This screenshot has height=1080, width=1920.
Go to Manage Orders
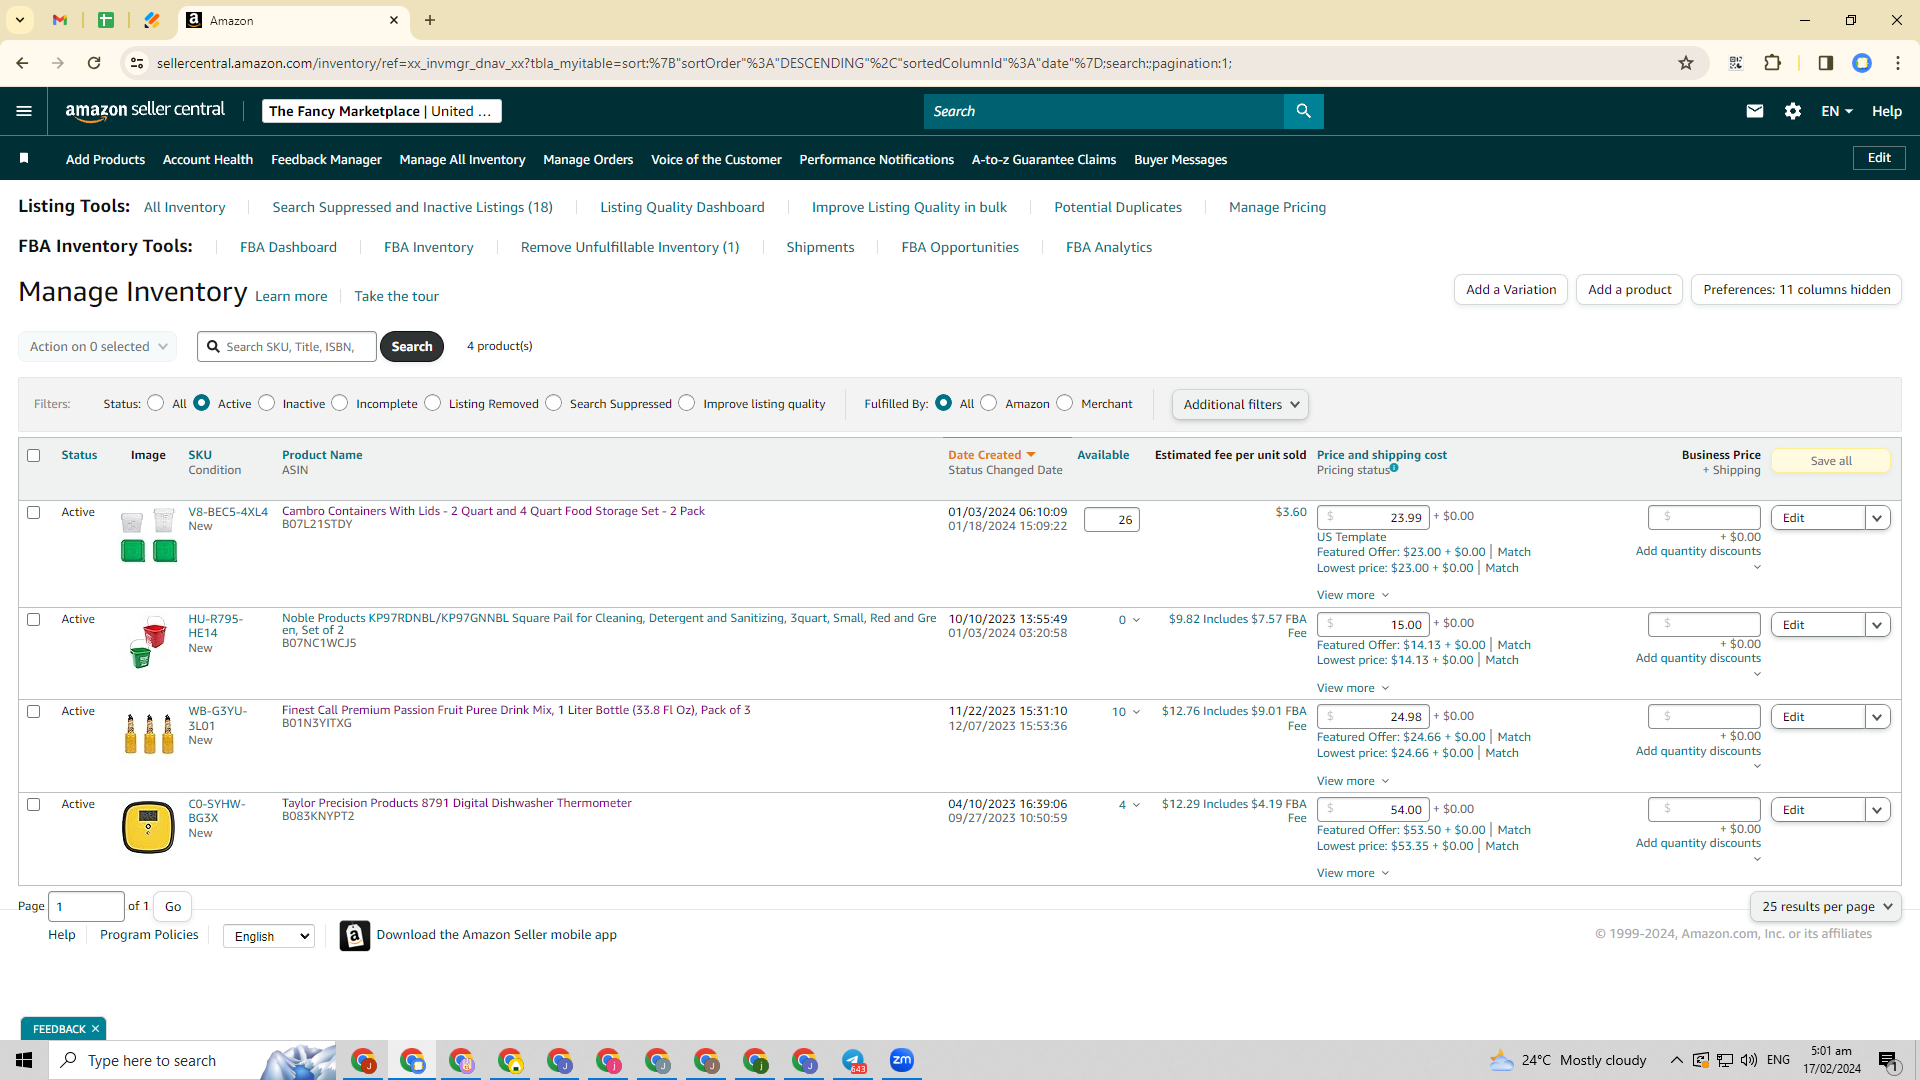coord(588,159)
